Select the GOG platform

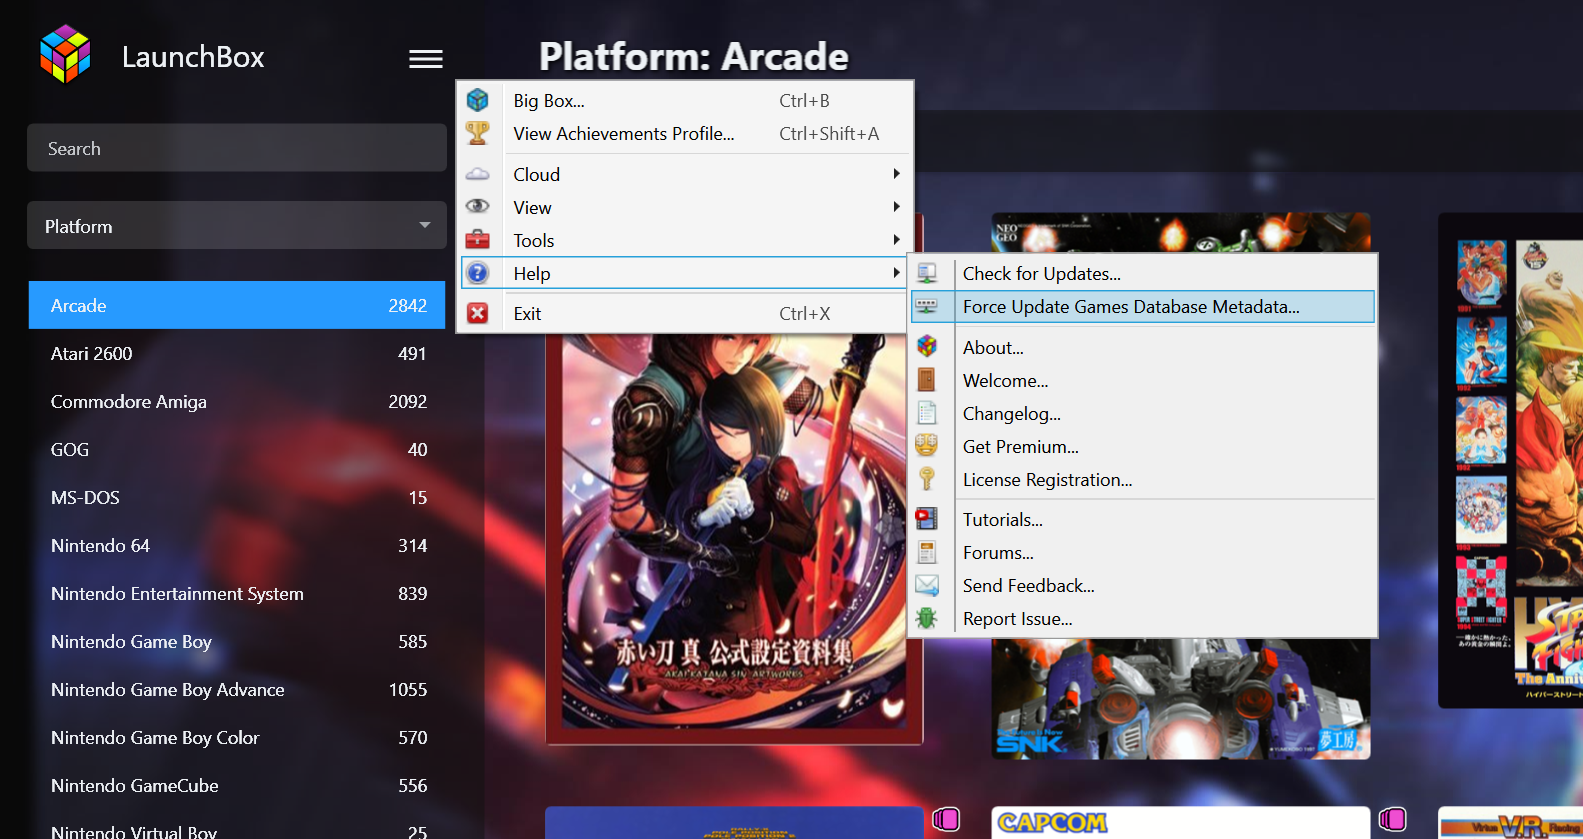coord(237,449)
